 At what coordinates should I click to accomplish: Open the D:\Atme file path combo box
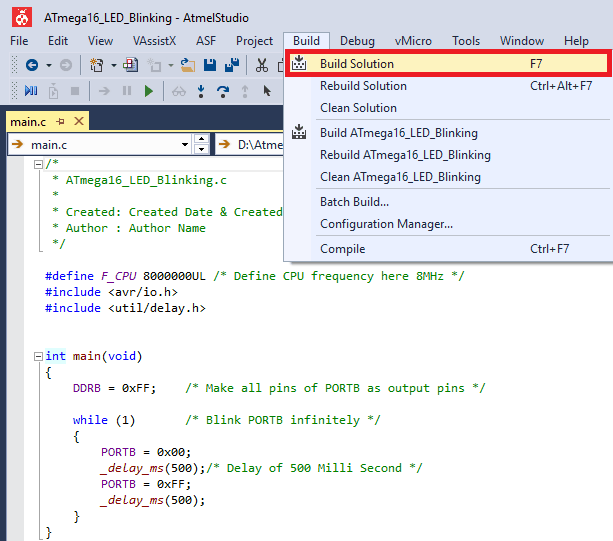pos(250,145)
